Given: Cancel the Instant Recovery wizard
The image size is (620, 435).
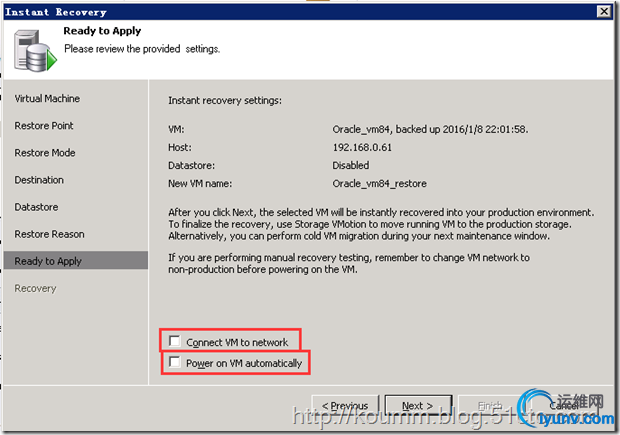Looking at the screenshot, I should tap(563, 406).
